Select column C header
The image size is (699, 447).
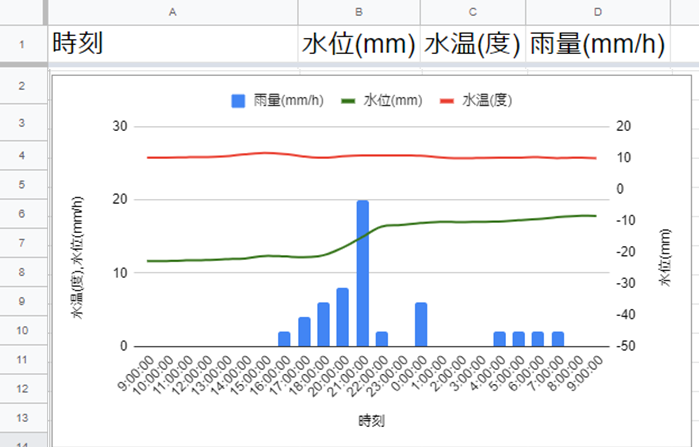click(x=472, y=12)
